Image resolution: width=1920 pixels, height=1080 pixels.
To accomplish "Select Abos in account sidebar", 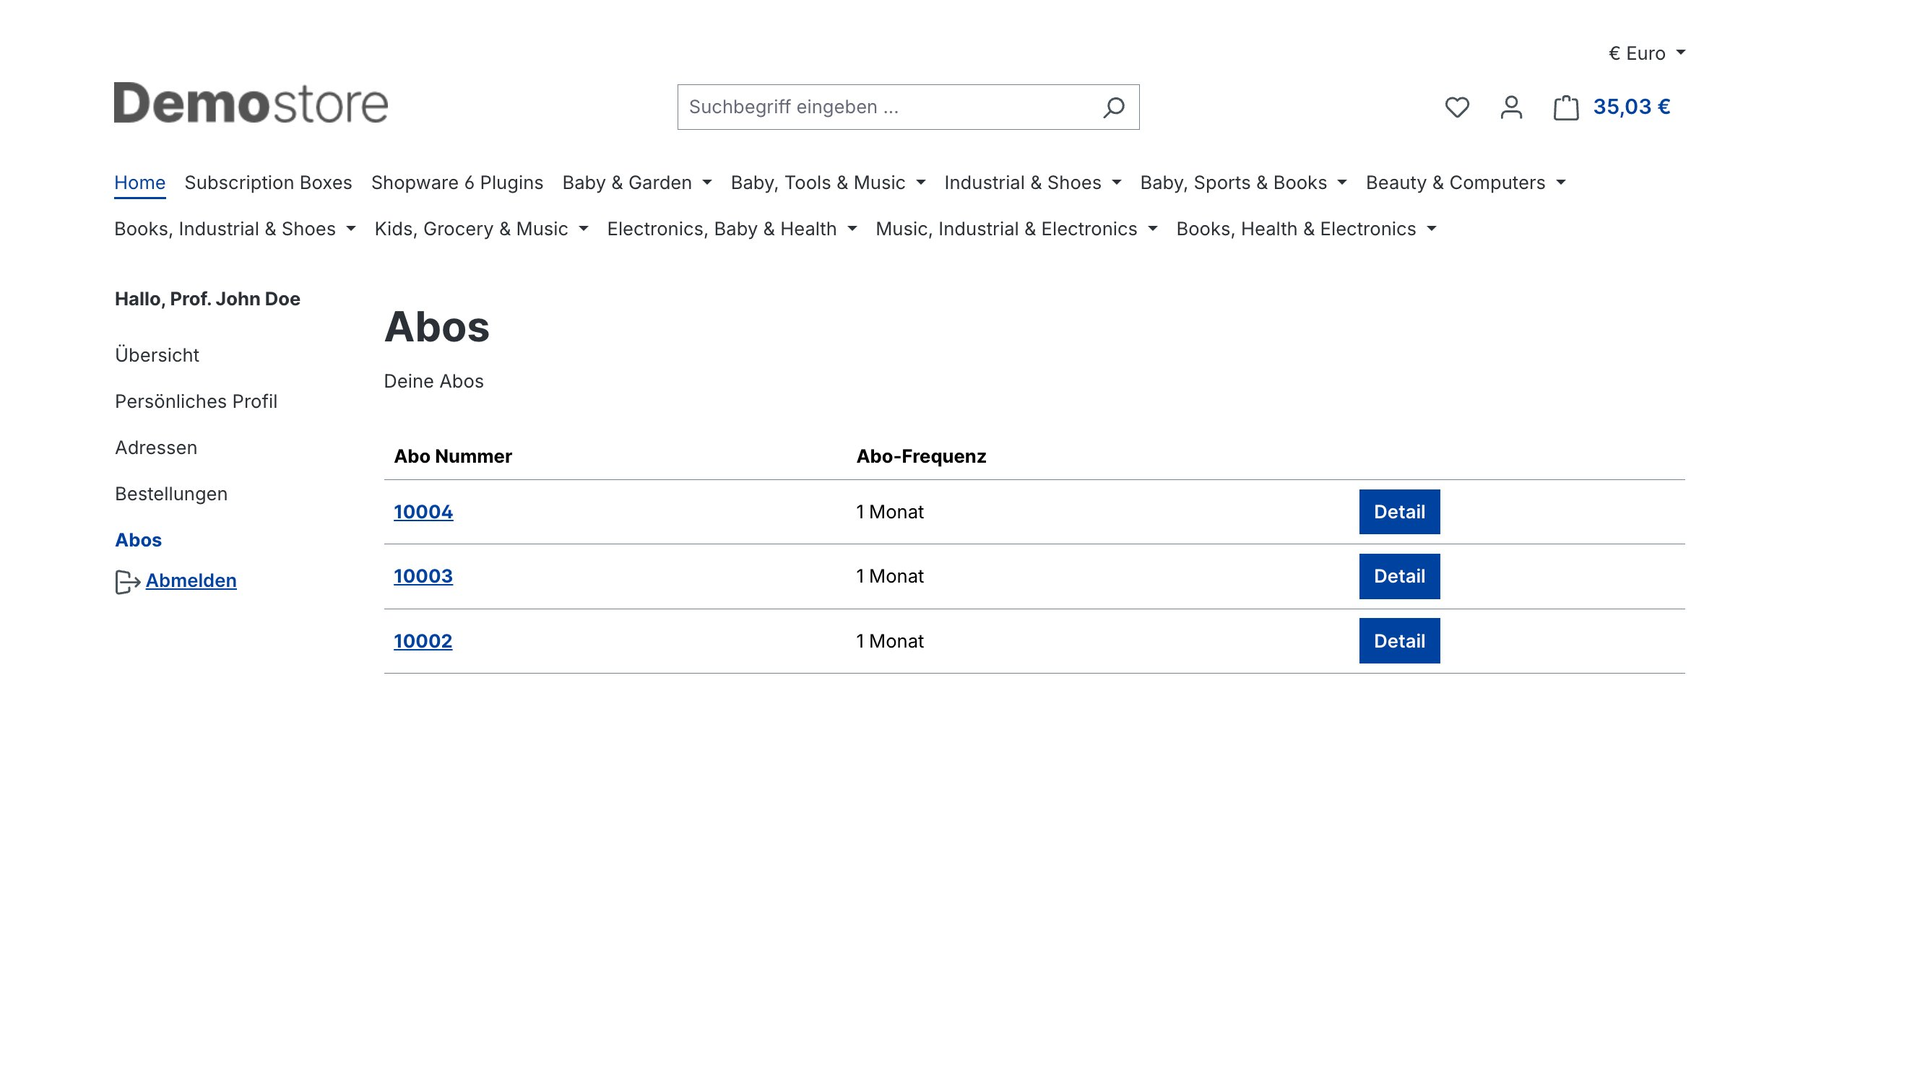I will (138, 540).
